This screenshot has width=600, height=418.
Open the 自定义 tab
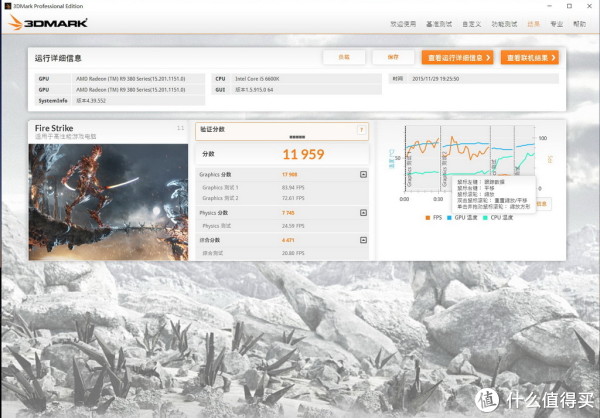click(x=471, y=24)
